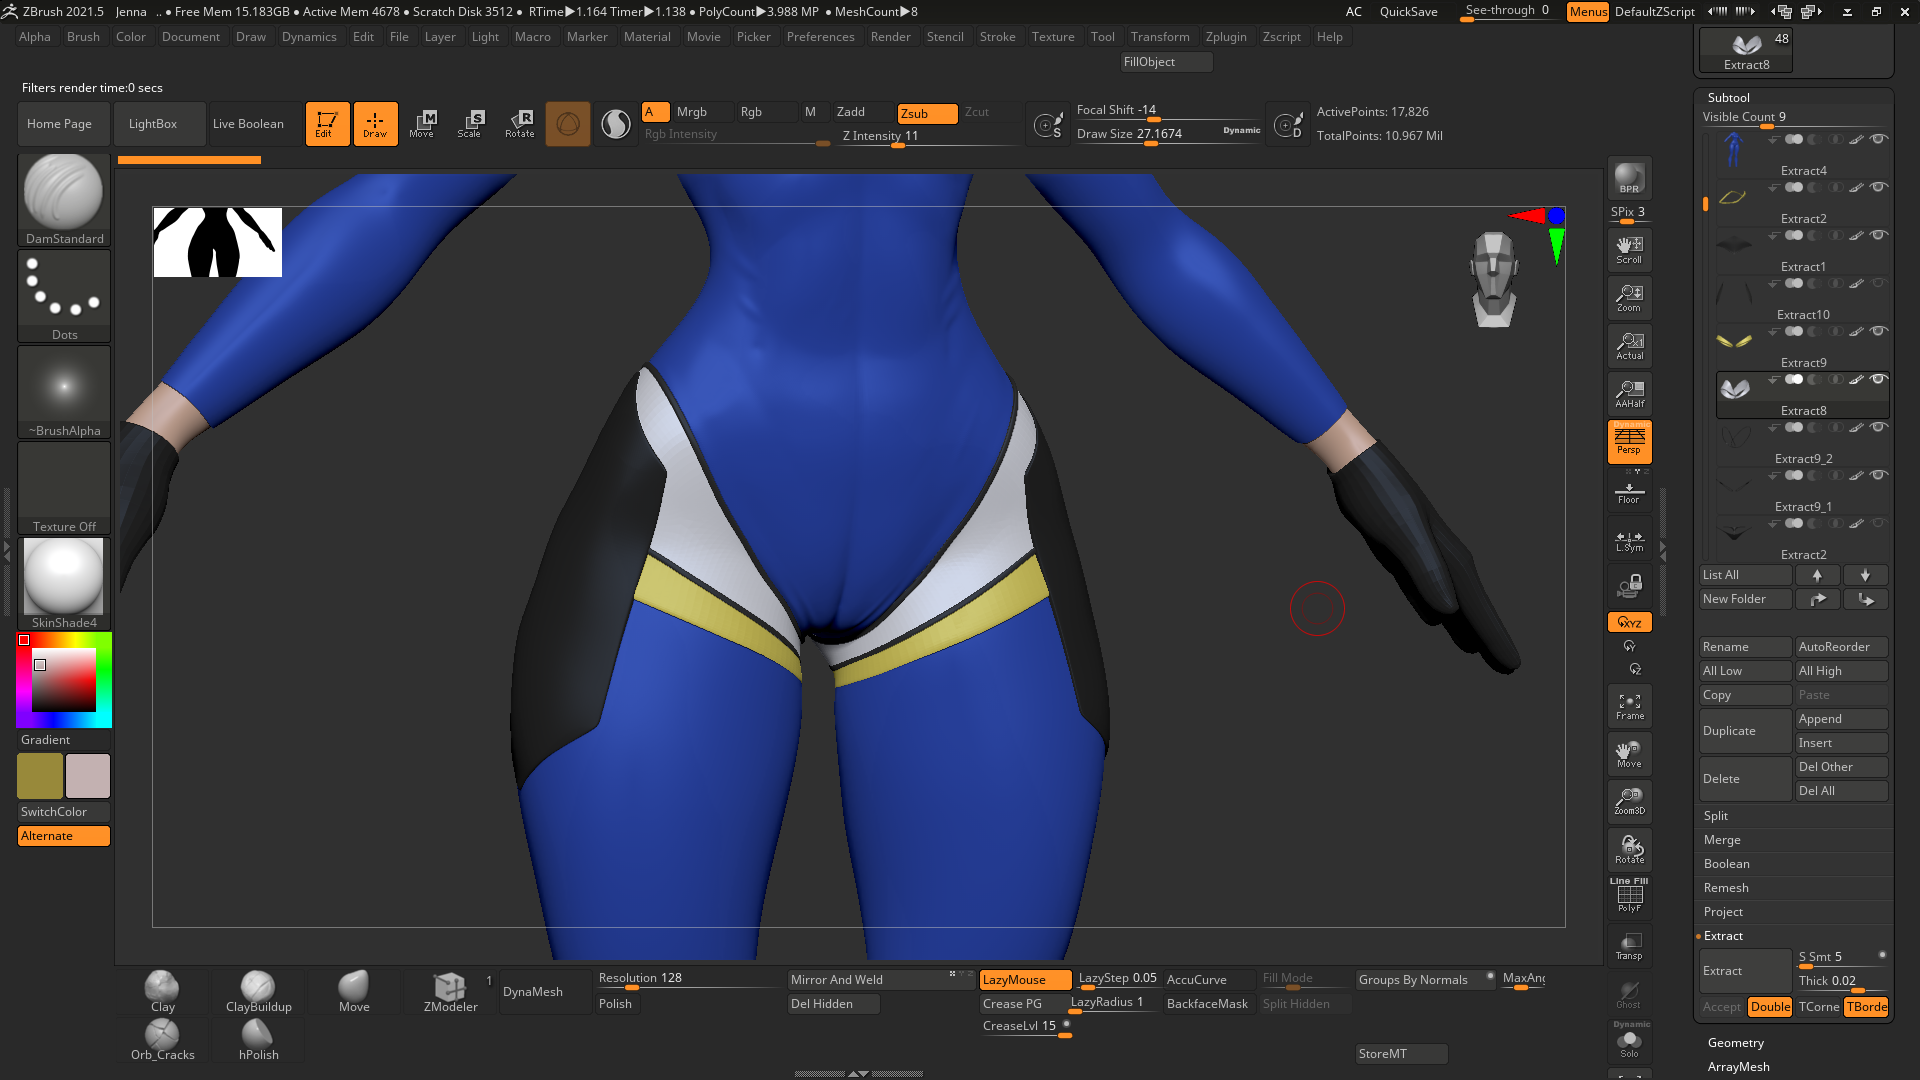Viewport: 1920px width, 1080px height.
Task: Open the Zplugin menu
Action: point(1226,37)
